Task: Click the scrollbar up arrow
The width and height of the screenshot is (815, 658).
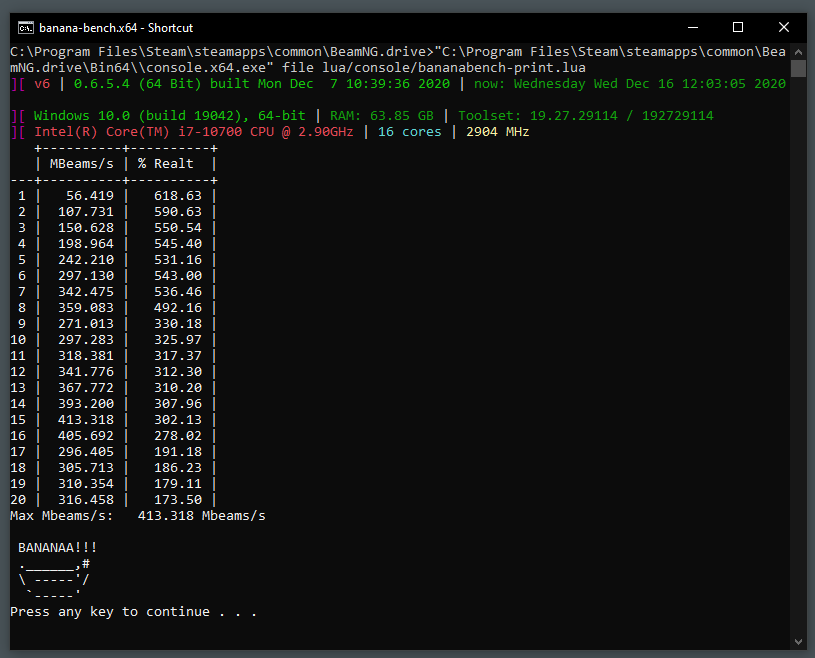Action: pos(798,52)
